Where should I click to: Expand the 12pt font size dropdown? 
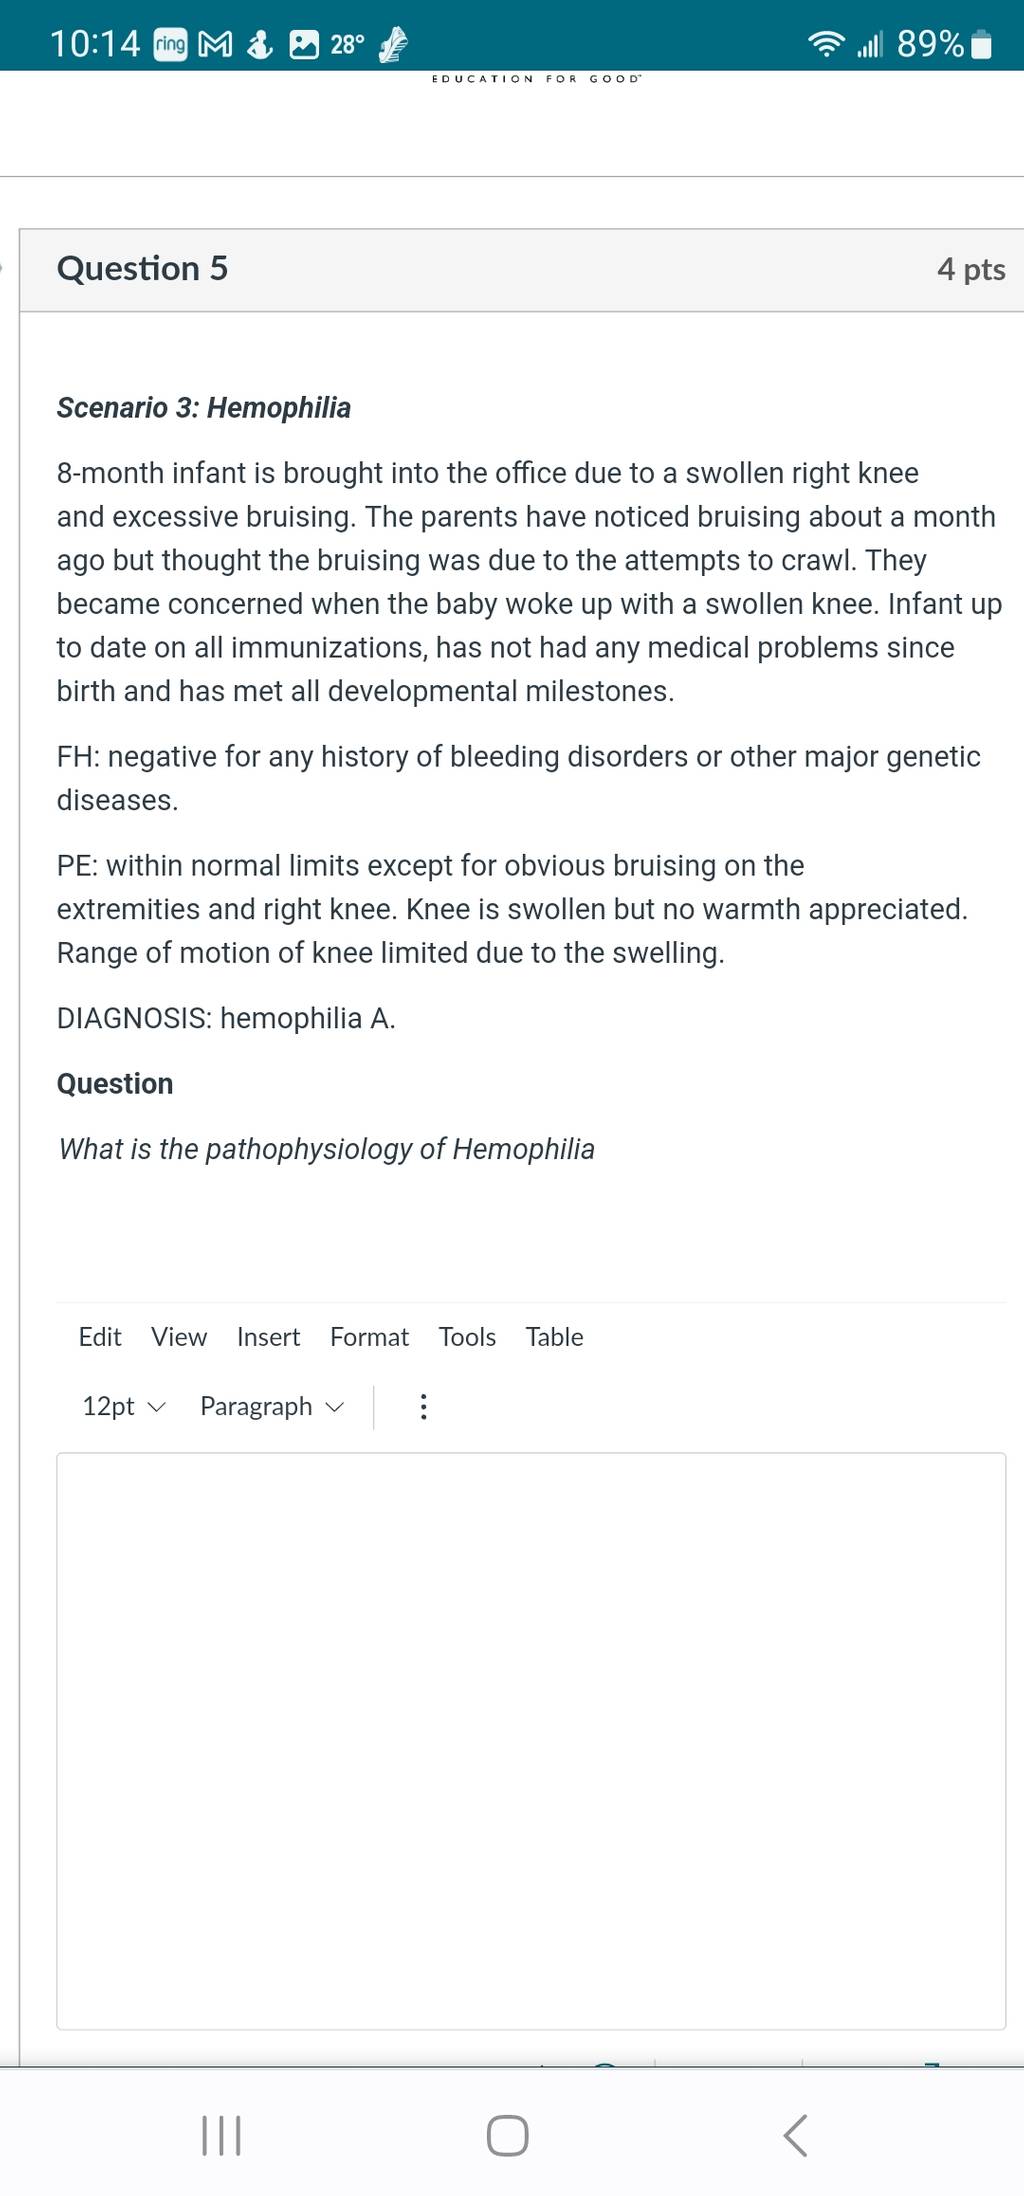click(x=123, y=1406)
